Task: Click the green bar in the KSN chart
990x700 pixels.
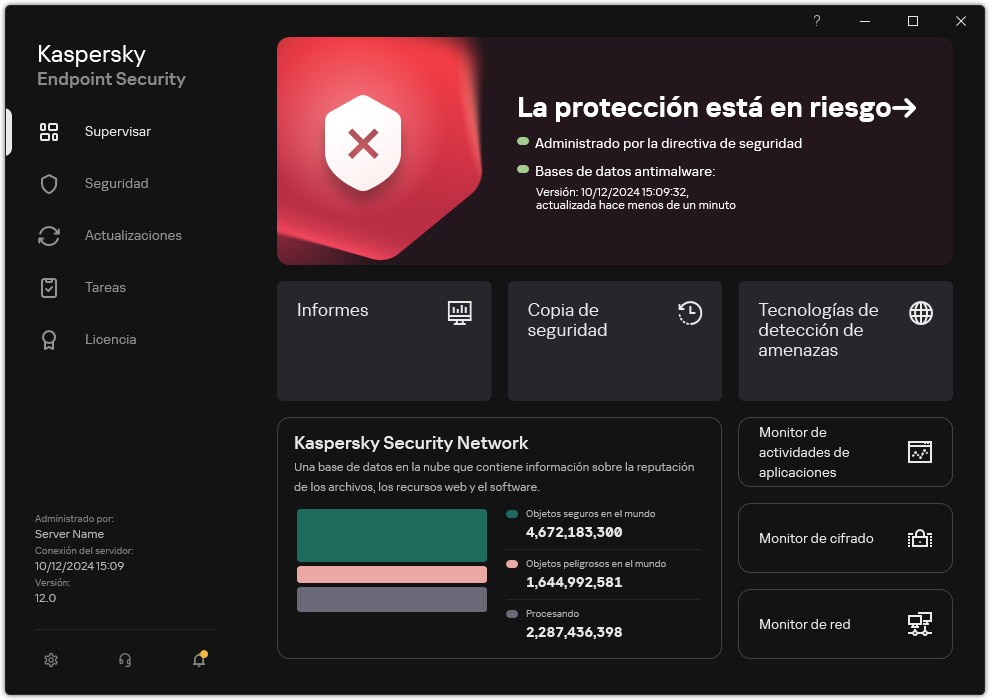Action: tap(391, 535)
